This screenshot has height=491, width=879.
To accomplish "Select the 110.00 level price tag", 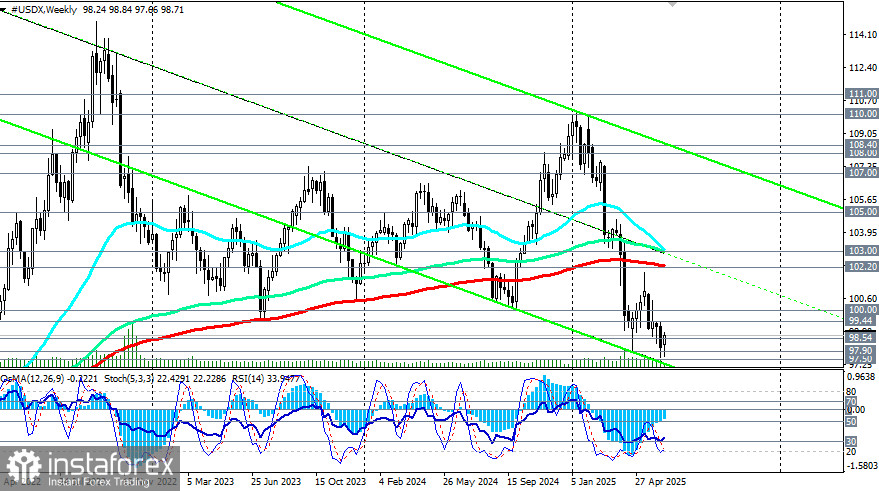I will pos(862,114).
